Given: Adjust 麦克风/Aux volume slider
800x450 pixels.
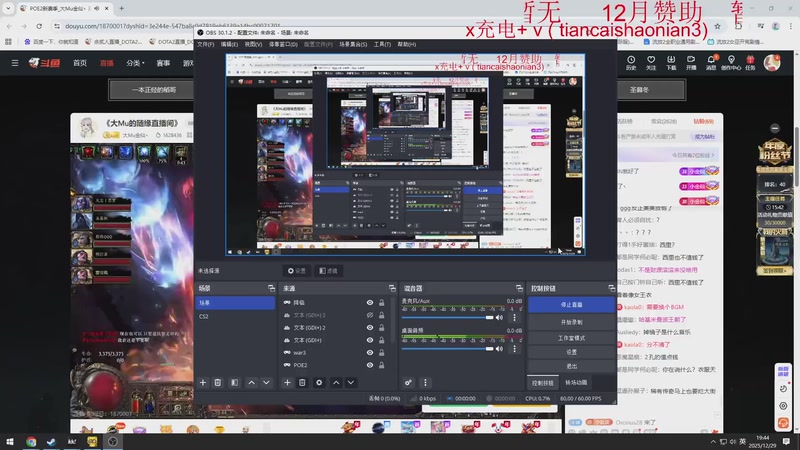Looking at the screenshot, I should 448,317.
